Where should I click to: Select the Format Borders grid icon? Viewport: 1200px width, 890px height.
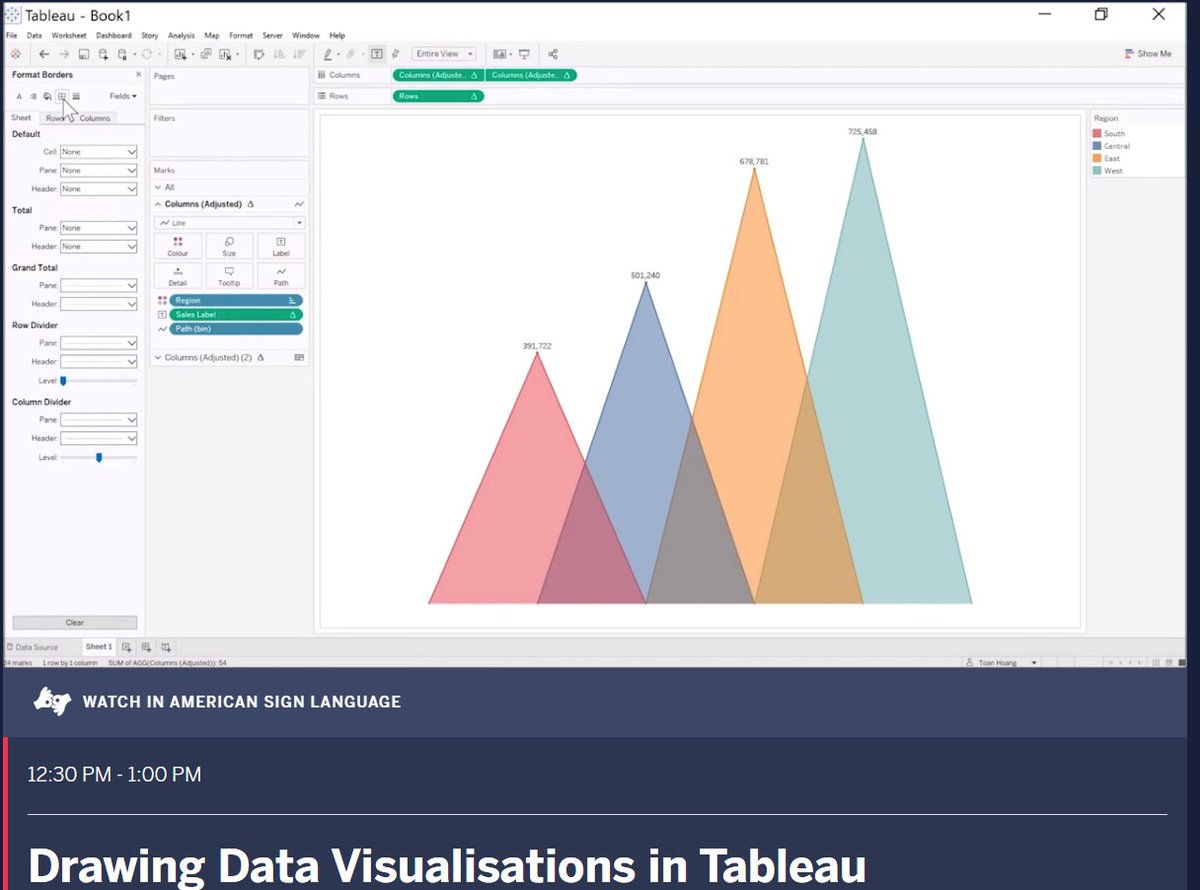coord(62,96)
